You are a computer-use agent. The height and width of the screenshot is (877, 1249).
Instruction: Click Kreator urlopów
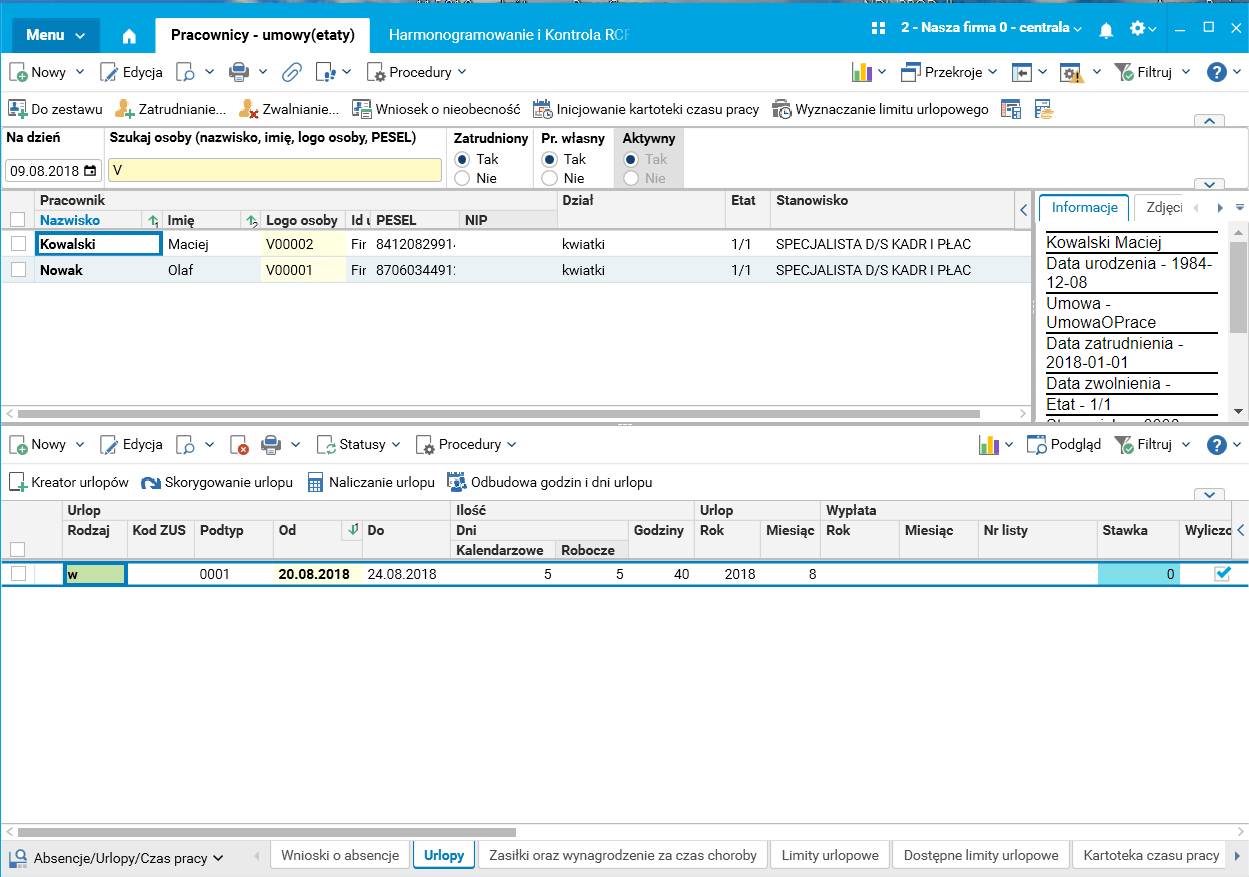(69, 482)
